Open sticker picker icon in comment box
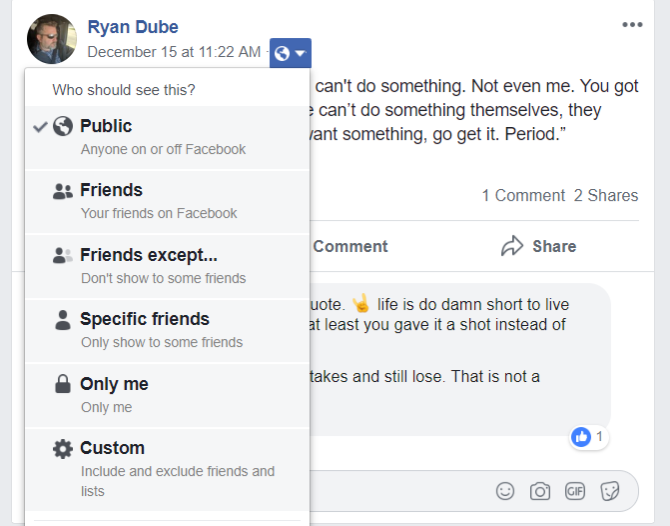Image resolution: width=670 pixels, height=526 pixels. coord(610,491)
